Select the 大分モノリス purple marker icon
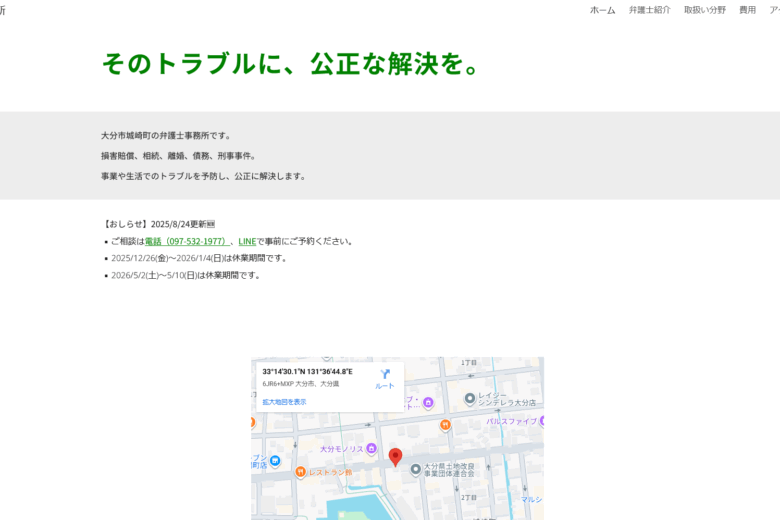Screen dimensions: 780x520 point(371,449)
